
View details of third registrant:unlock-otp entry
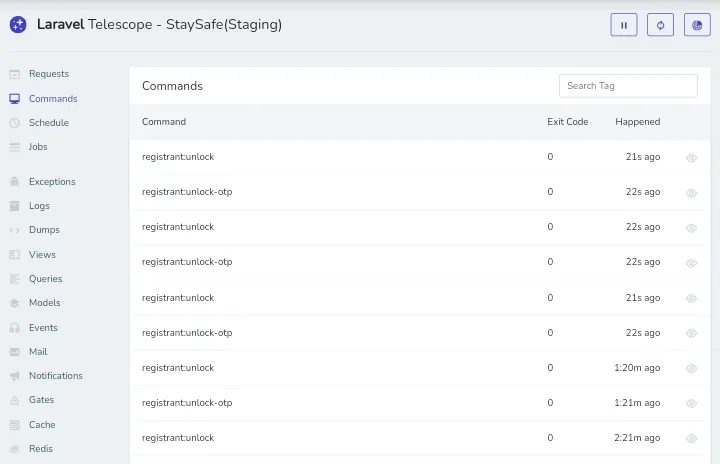(x=691, y=334)
